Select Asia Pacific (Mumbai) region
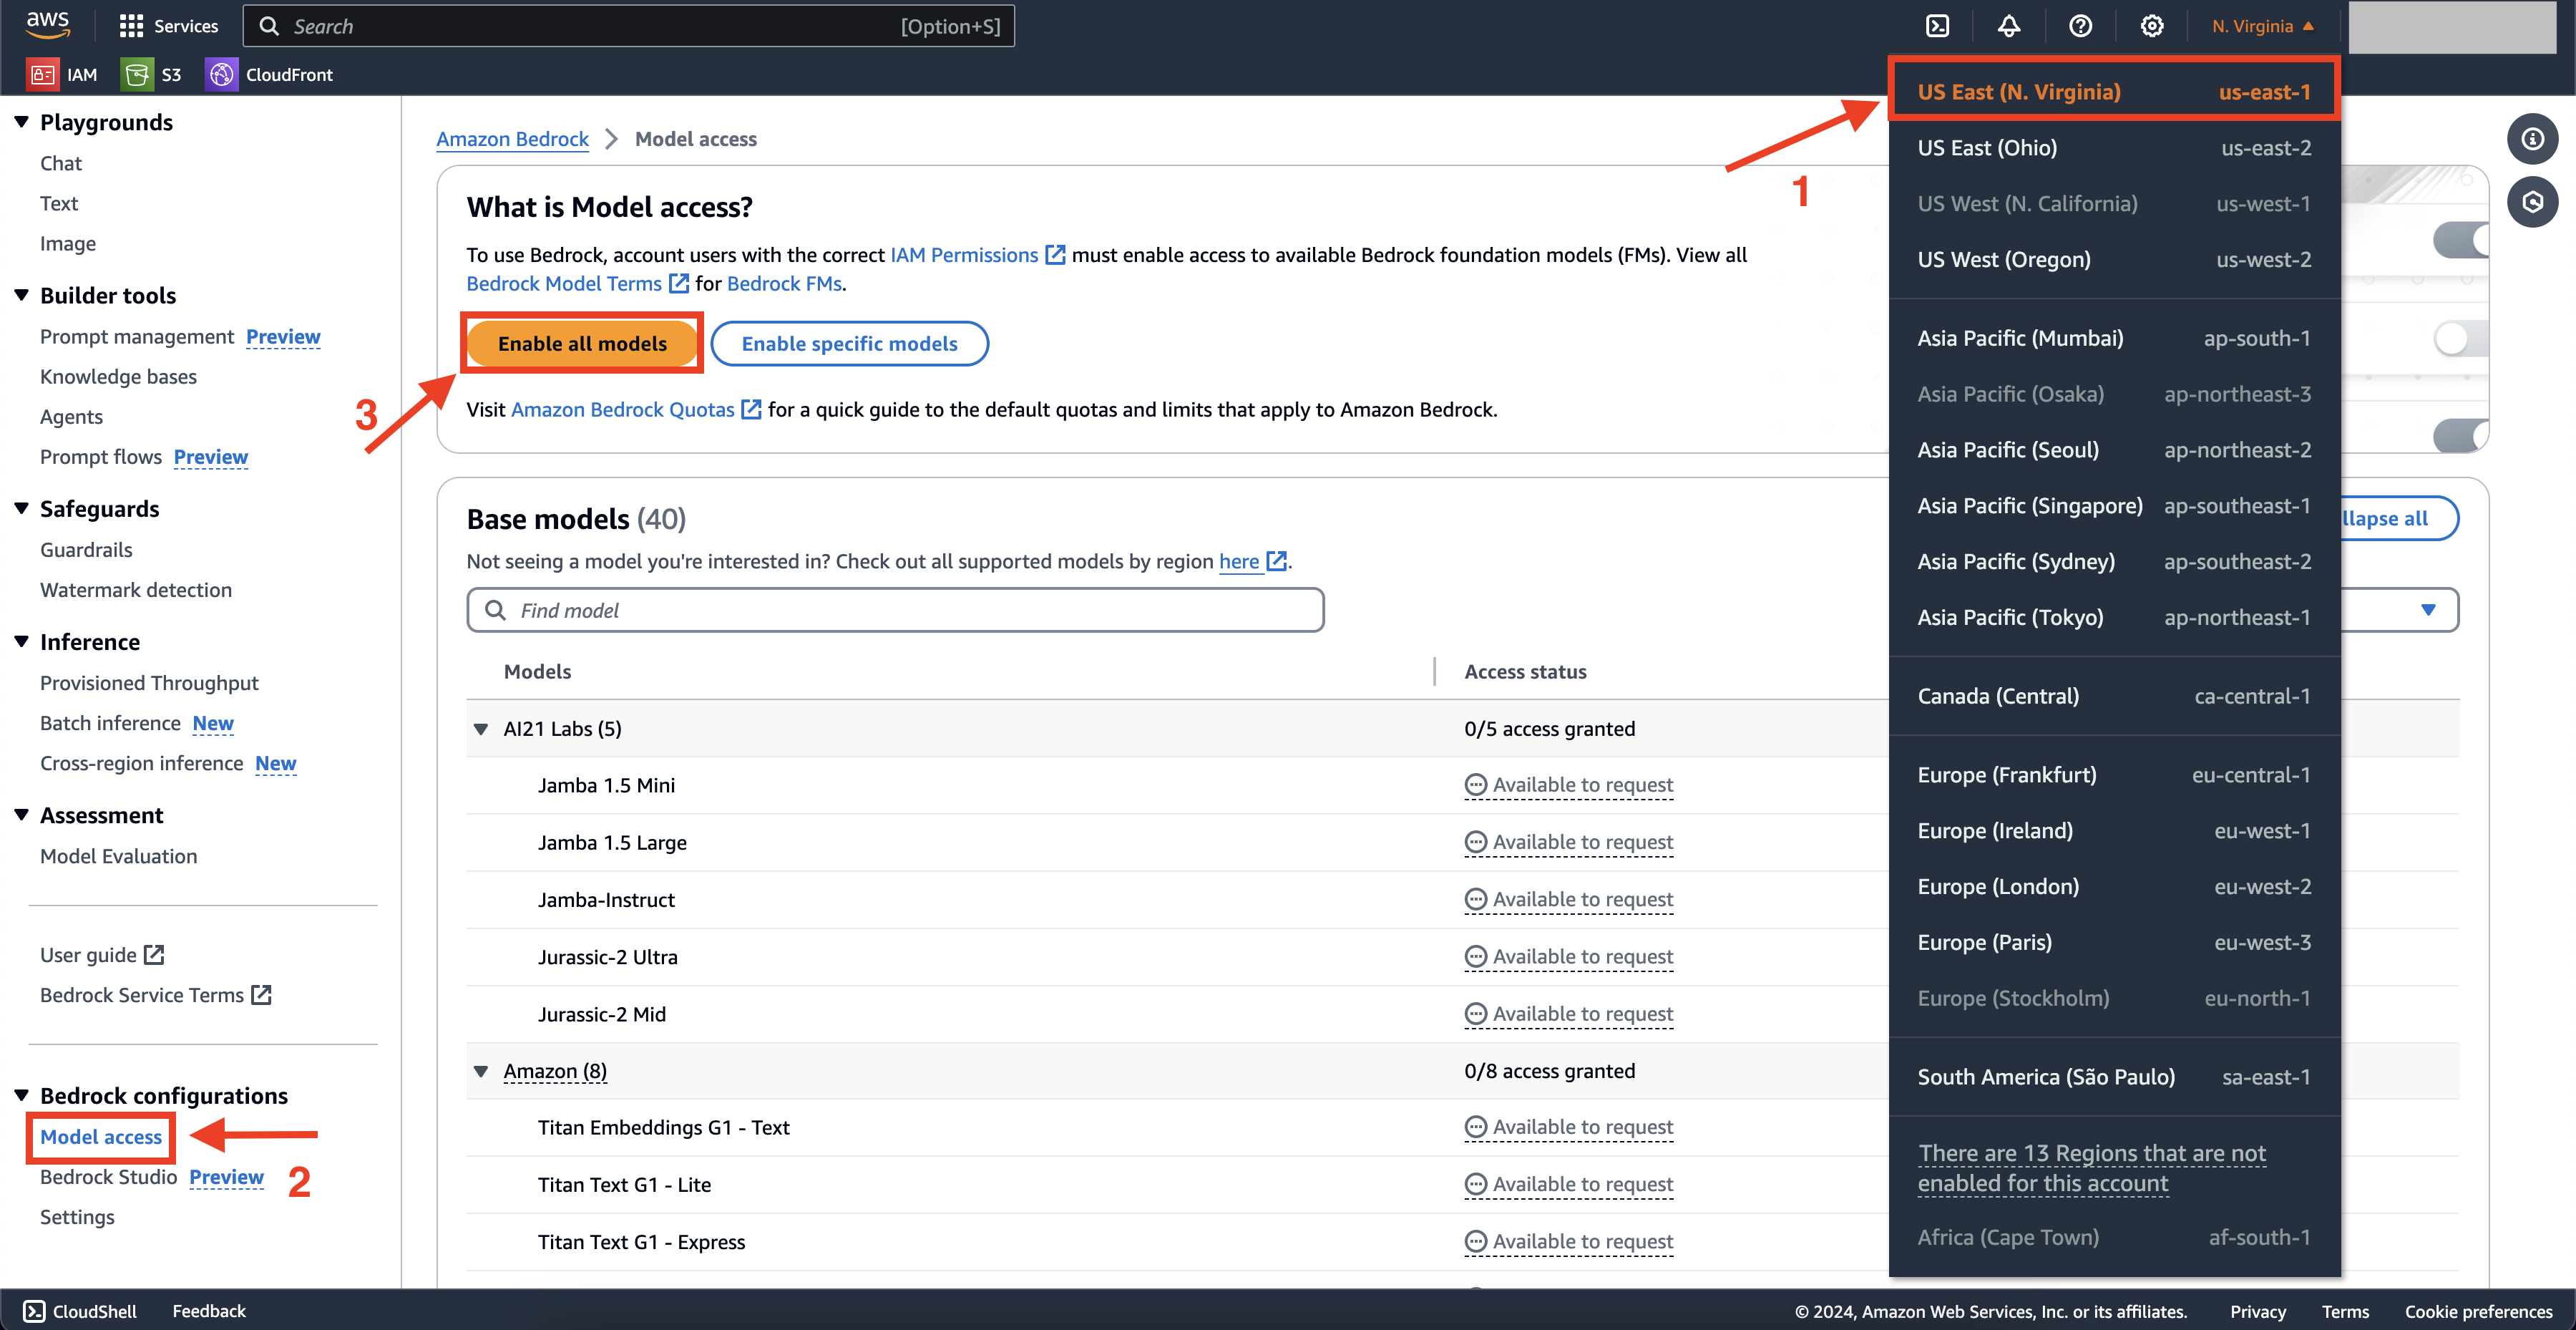The height and width of the screenshot is (1330, 2576). [x=2114, y=338]
